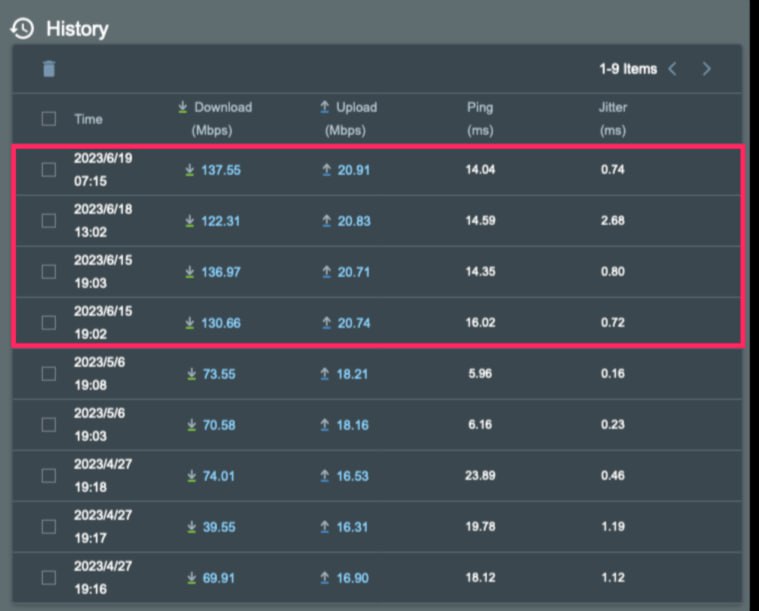Click the 1-9 Items pagination label
759x611 pixels.
[x=628, y=69]
